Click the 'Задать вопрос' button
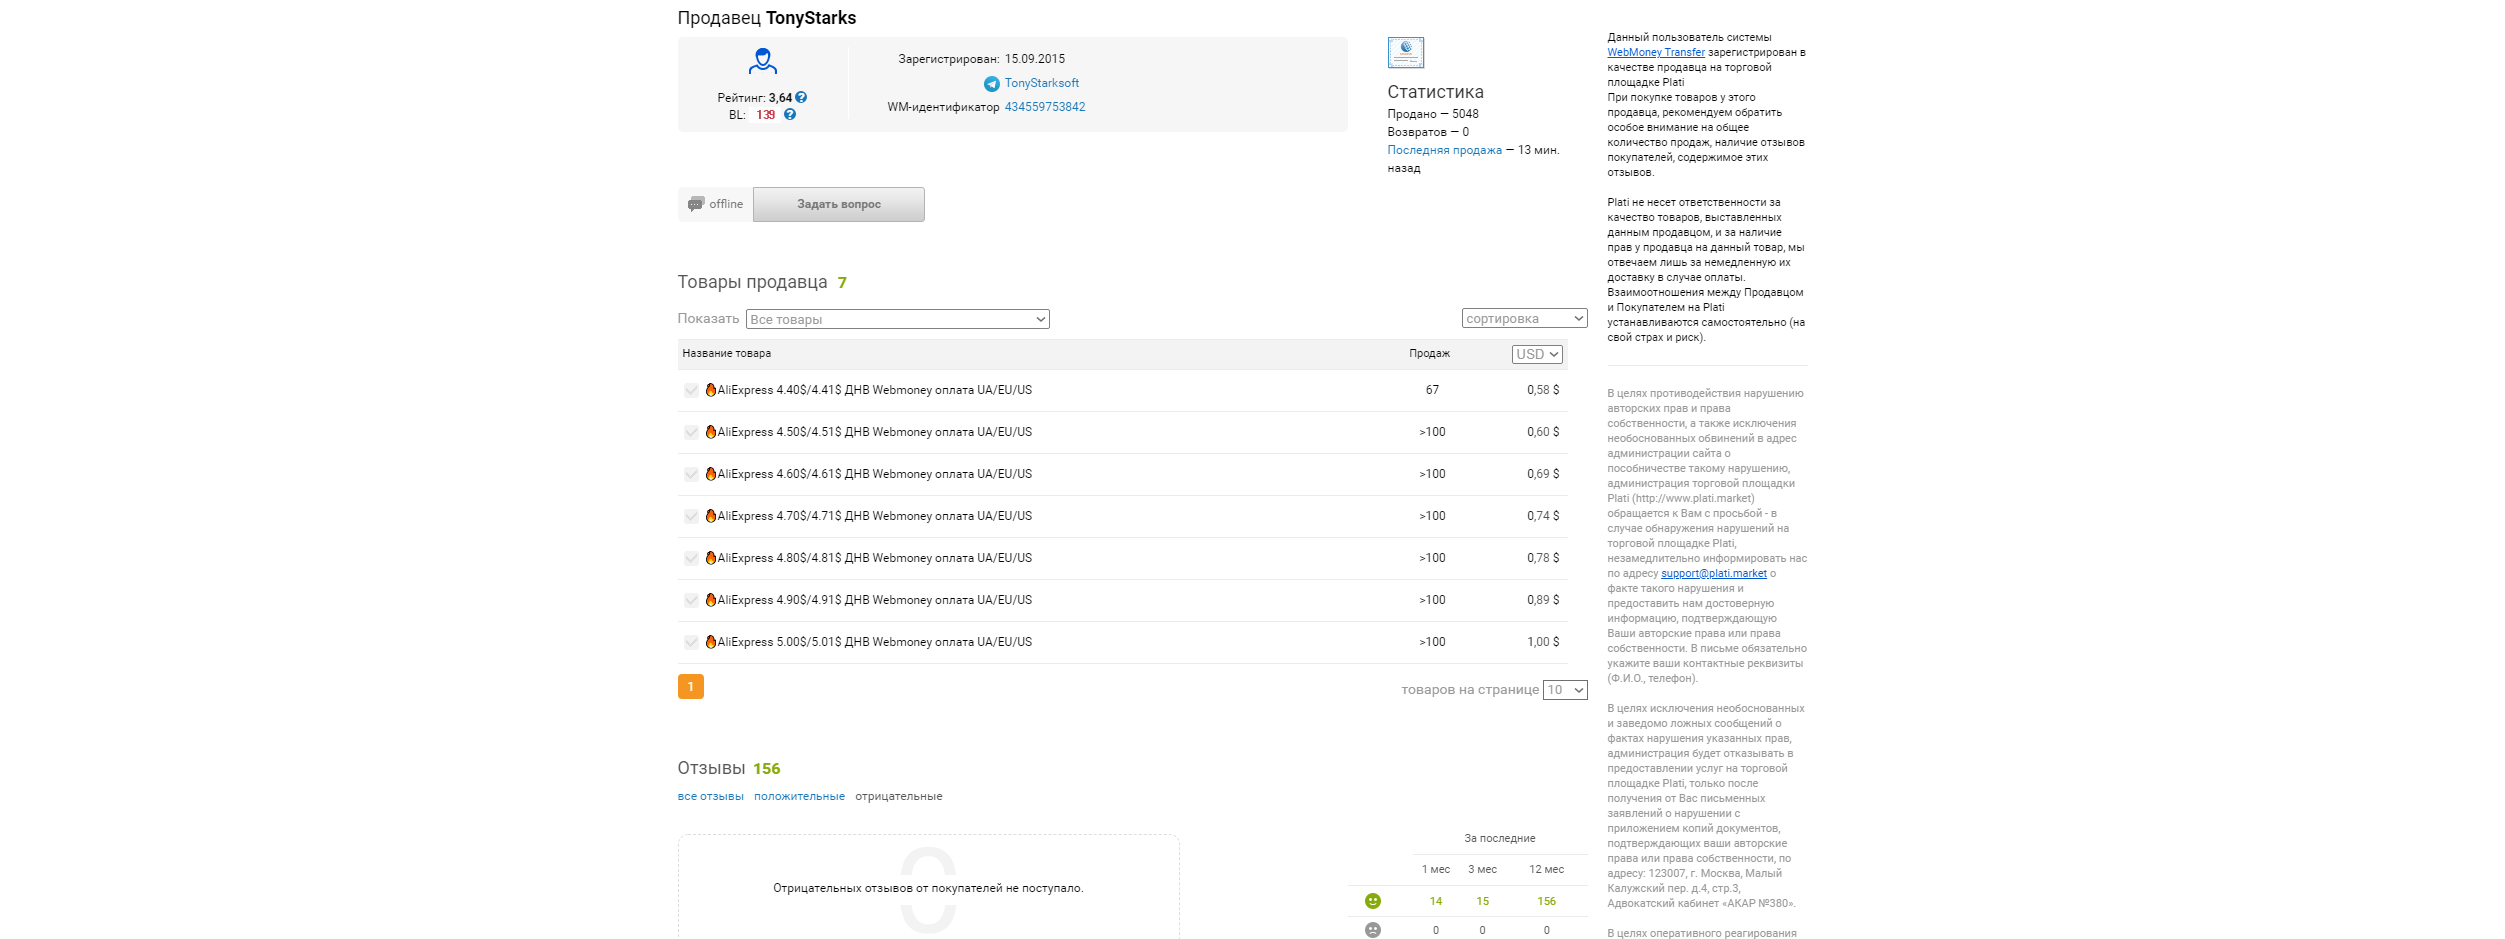The width and height of the screenshot is (2505, 939). 838,204
